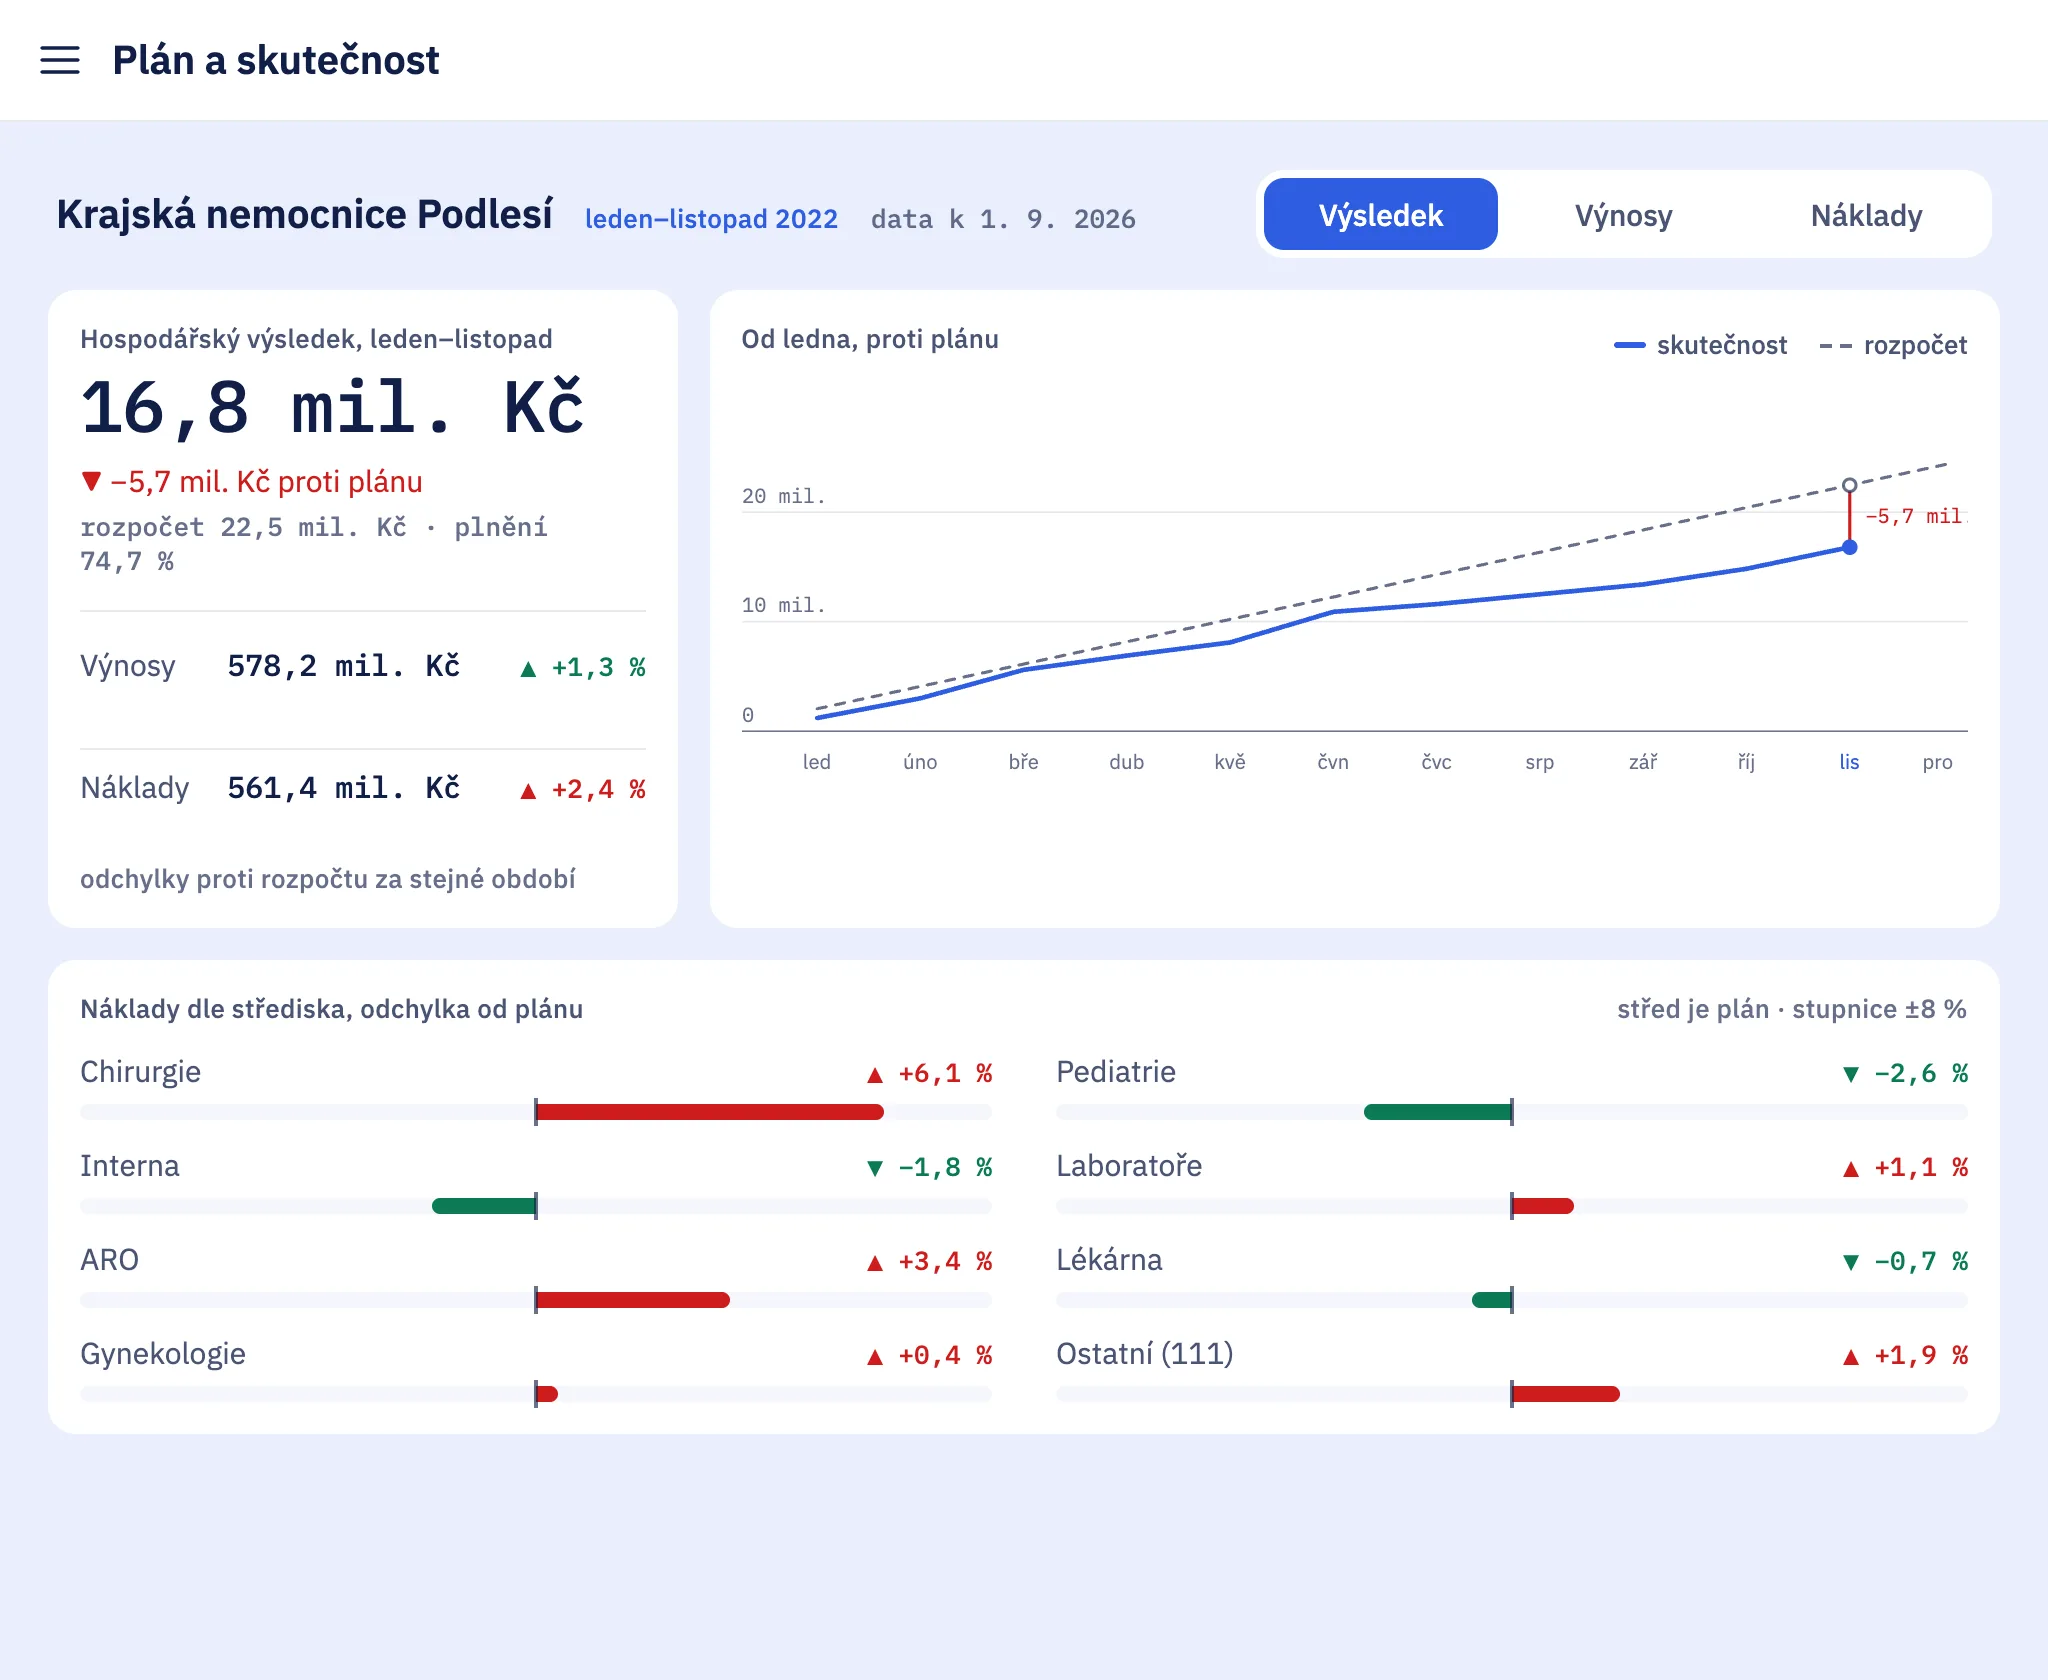The image size is (2048, 1680).
Task: Click the 'data k 1. 9. 2026' label
Action: point(1003,219)
